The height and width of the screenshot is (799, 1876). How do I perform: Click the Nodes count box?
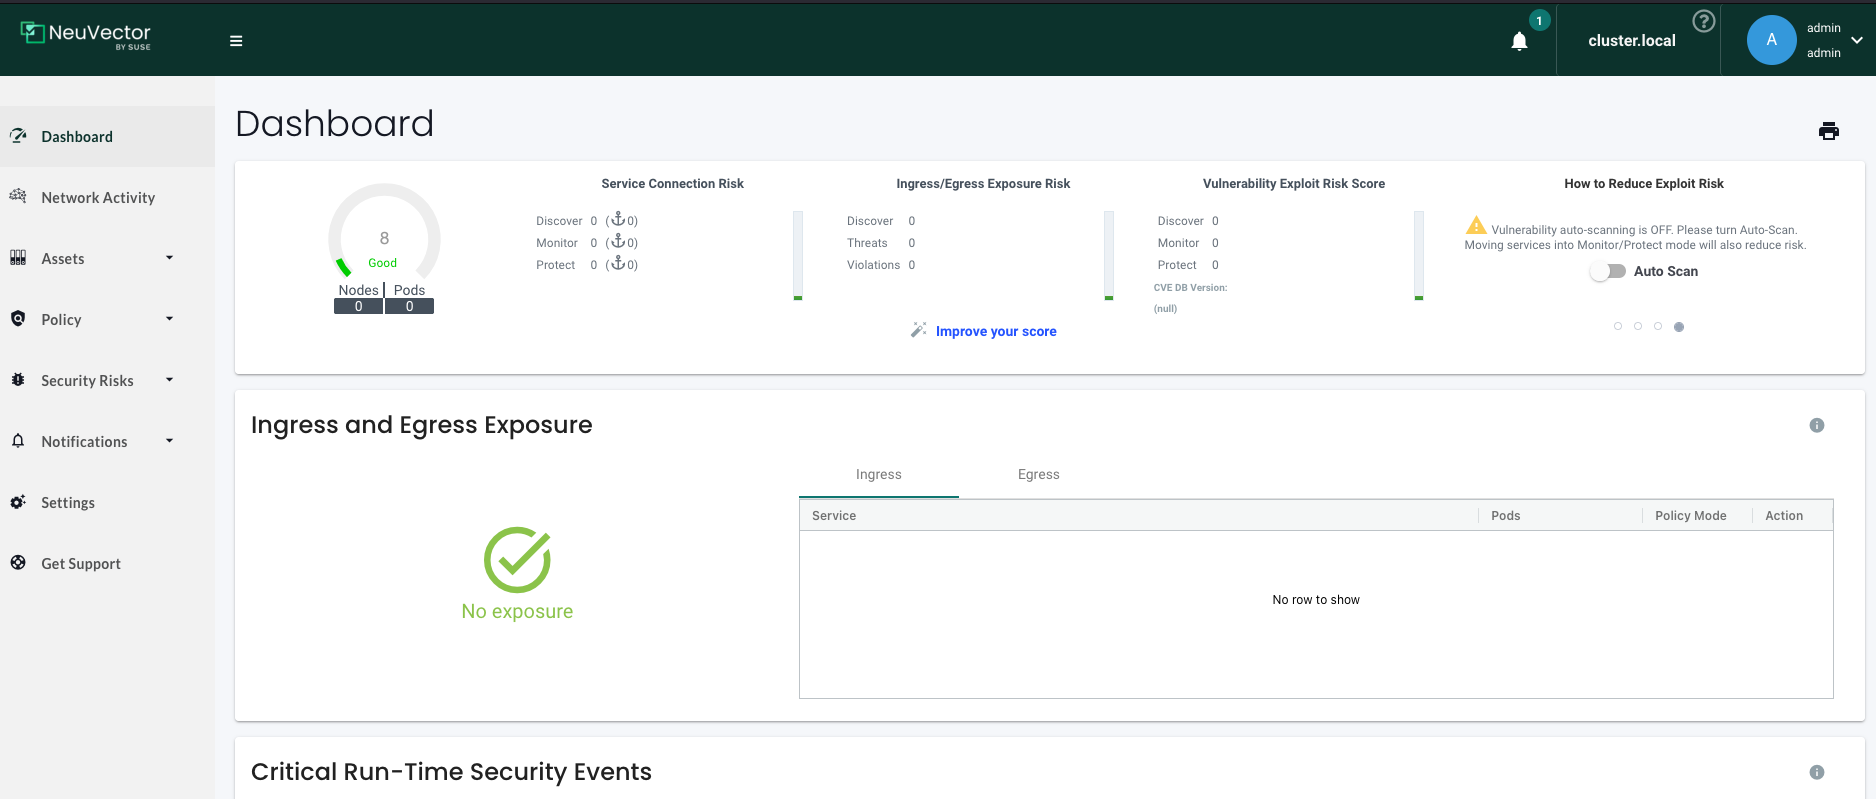coord(359,307)
